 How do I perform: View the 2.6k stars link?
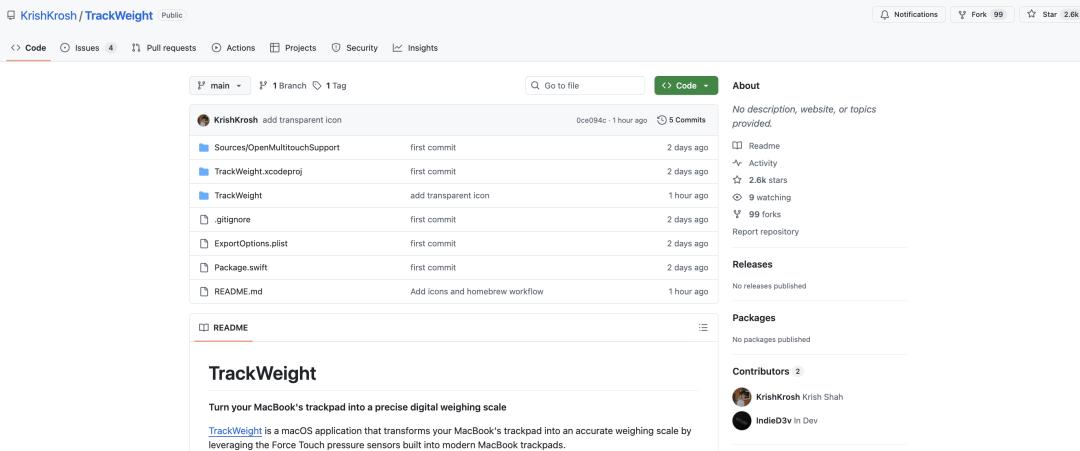pyautogui.click(x=760, y=180)
